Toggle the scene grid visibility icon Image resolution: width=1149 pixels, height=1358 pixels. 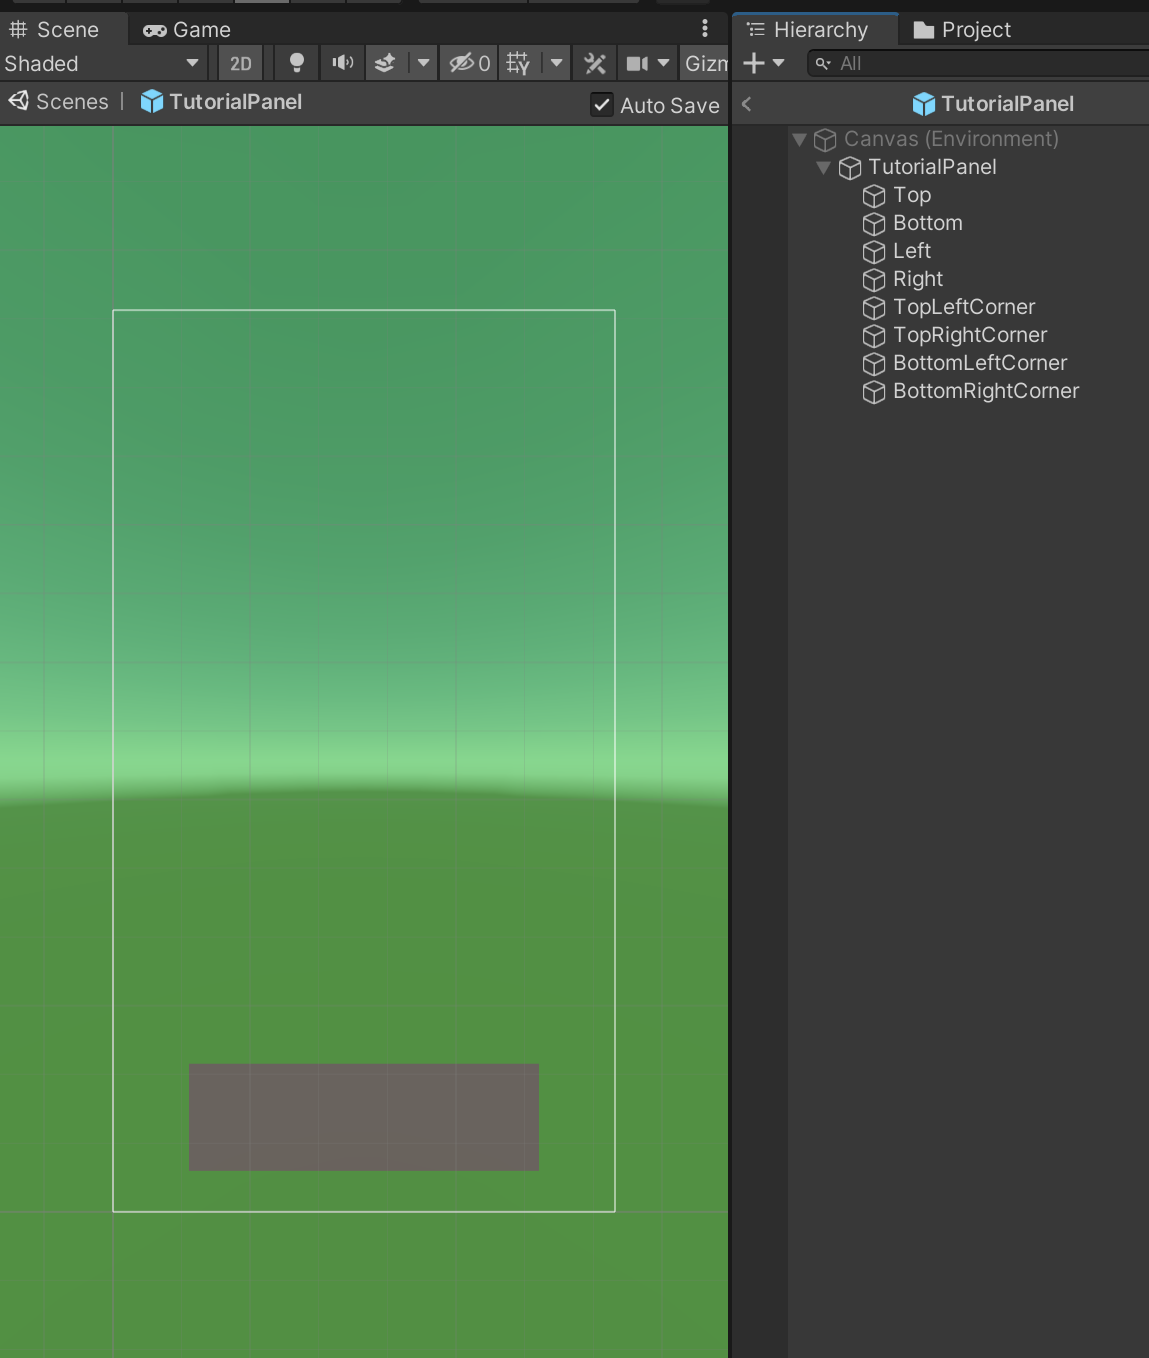pyautogui.click(x=518, y=63)
